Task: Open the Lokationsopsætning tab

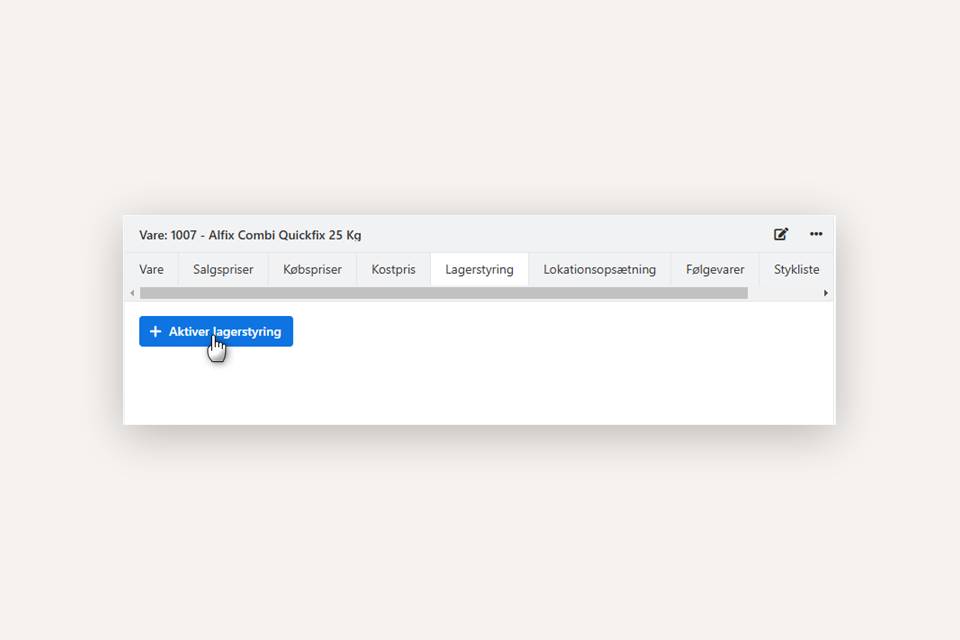Action: [x=599, y=269]
